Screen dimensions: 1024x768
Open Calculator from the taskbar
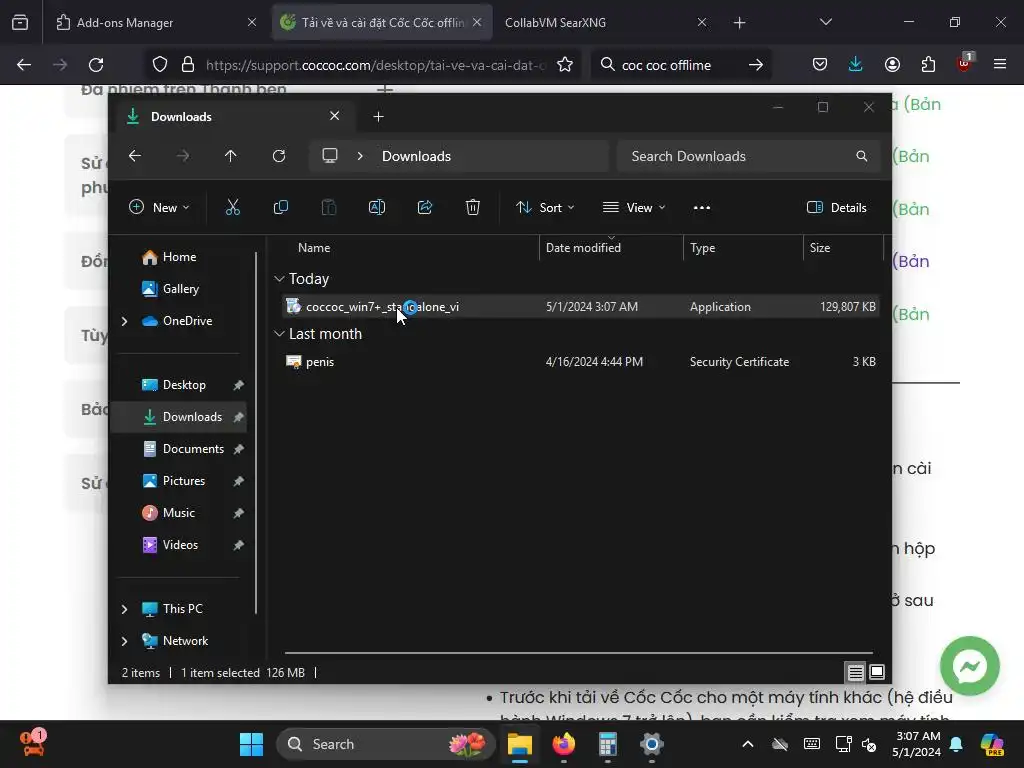[x=608, y=744]
